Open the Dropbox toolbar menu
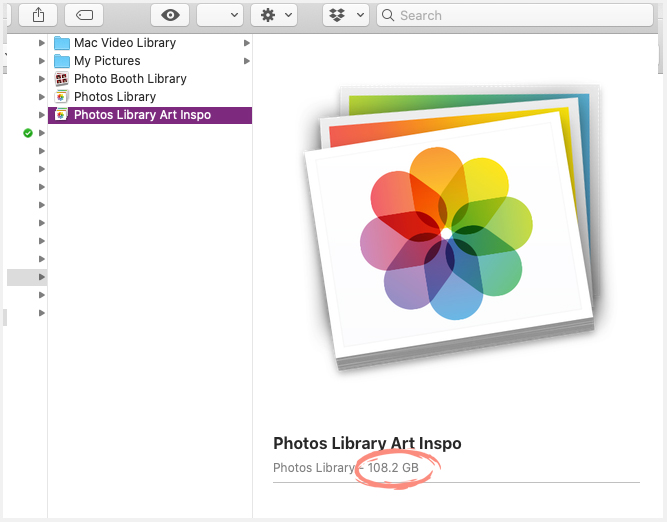 346,15
